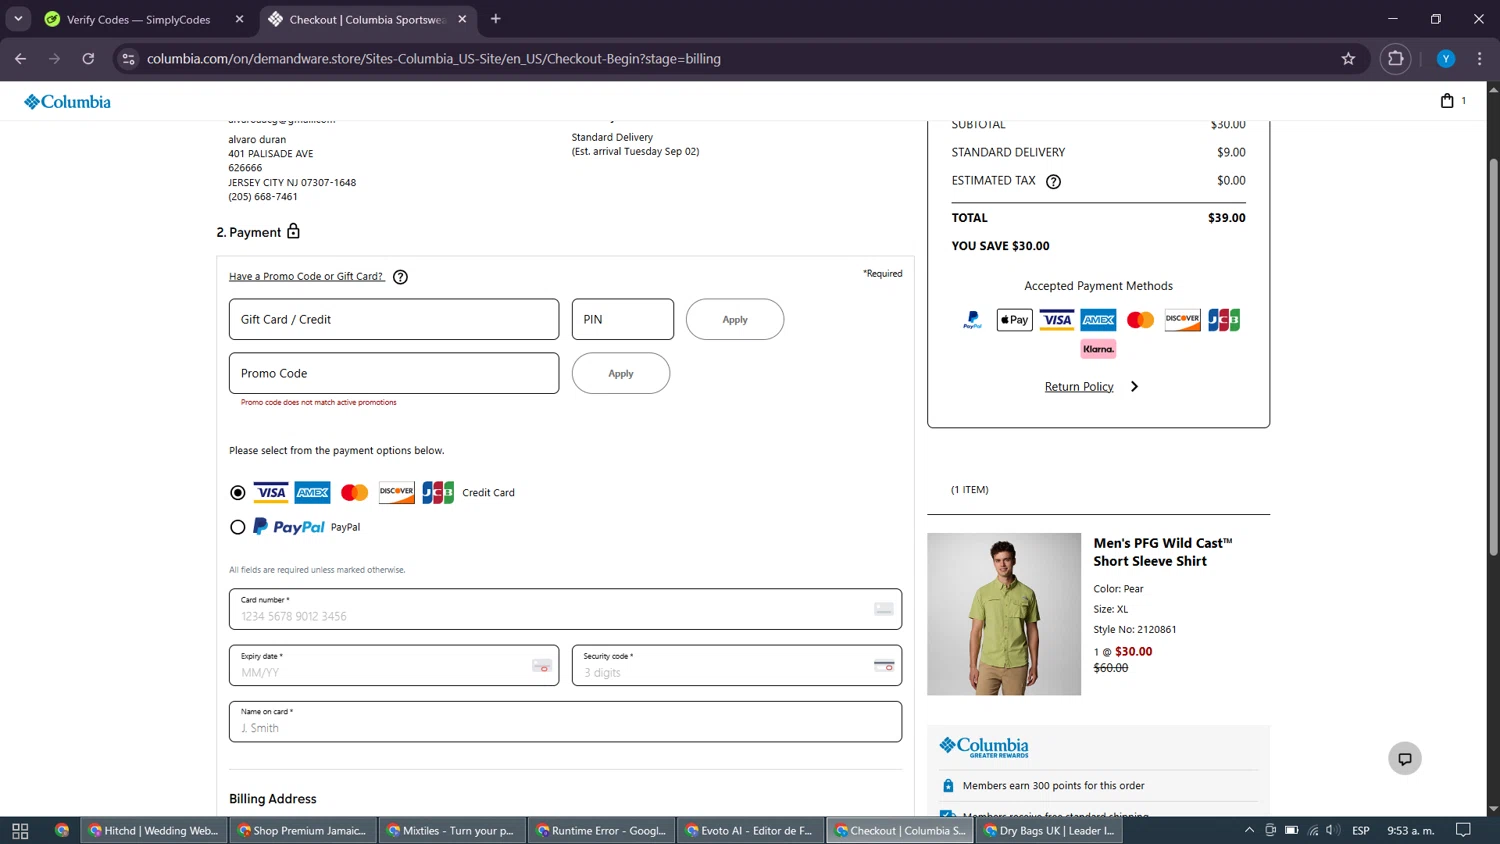Open Runtime Error Google taskbar window

[x=600, y=830]
